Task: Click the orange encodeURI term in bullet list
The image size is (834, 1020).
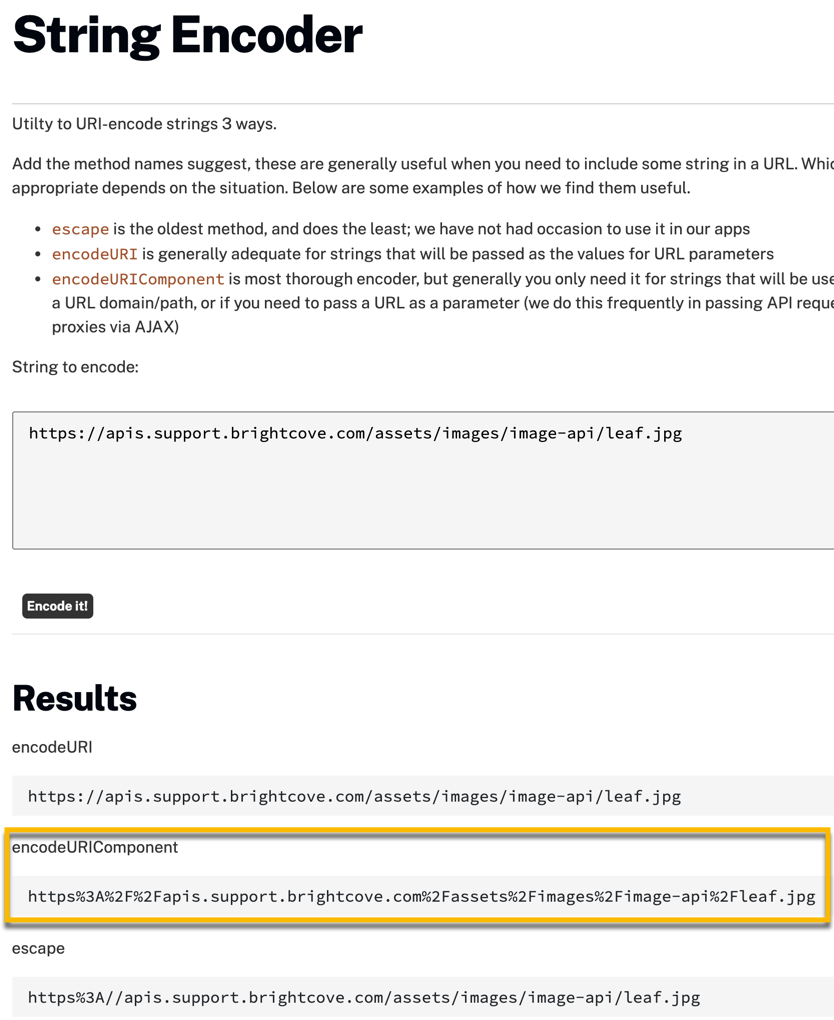Action: (94, 254)
